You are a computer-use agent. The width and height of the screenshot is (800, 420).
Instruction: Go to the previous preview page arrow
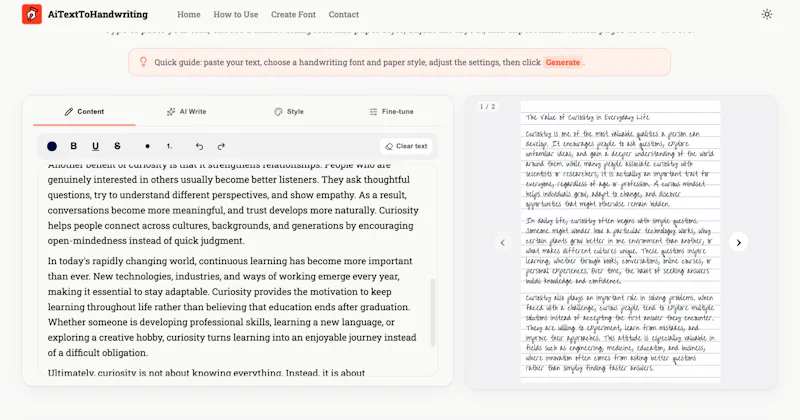(503, 242)
